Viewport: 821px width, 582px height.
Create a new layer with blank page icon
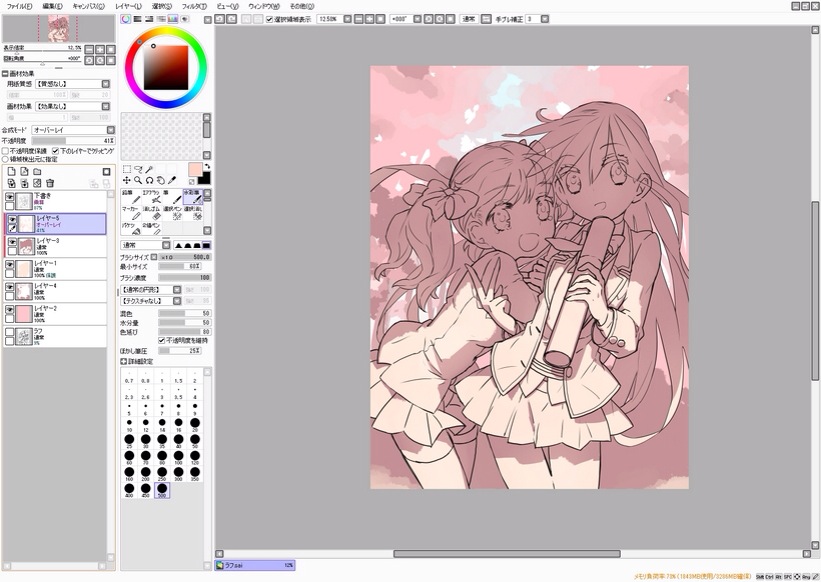11,172
